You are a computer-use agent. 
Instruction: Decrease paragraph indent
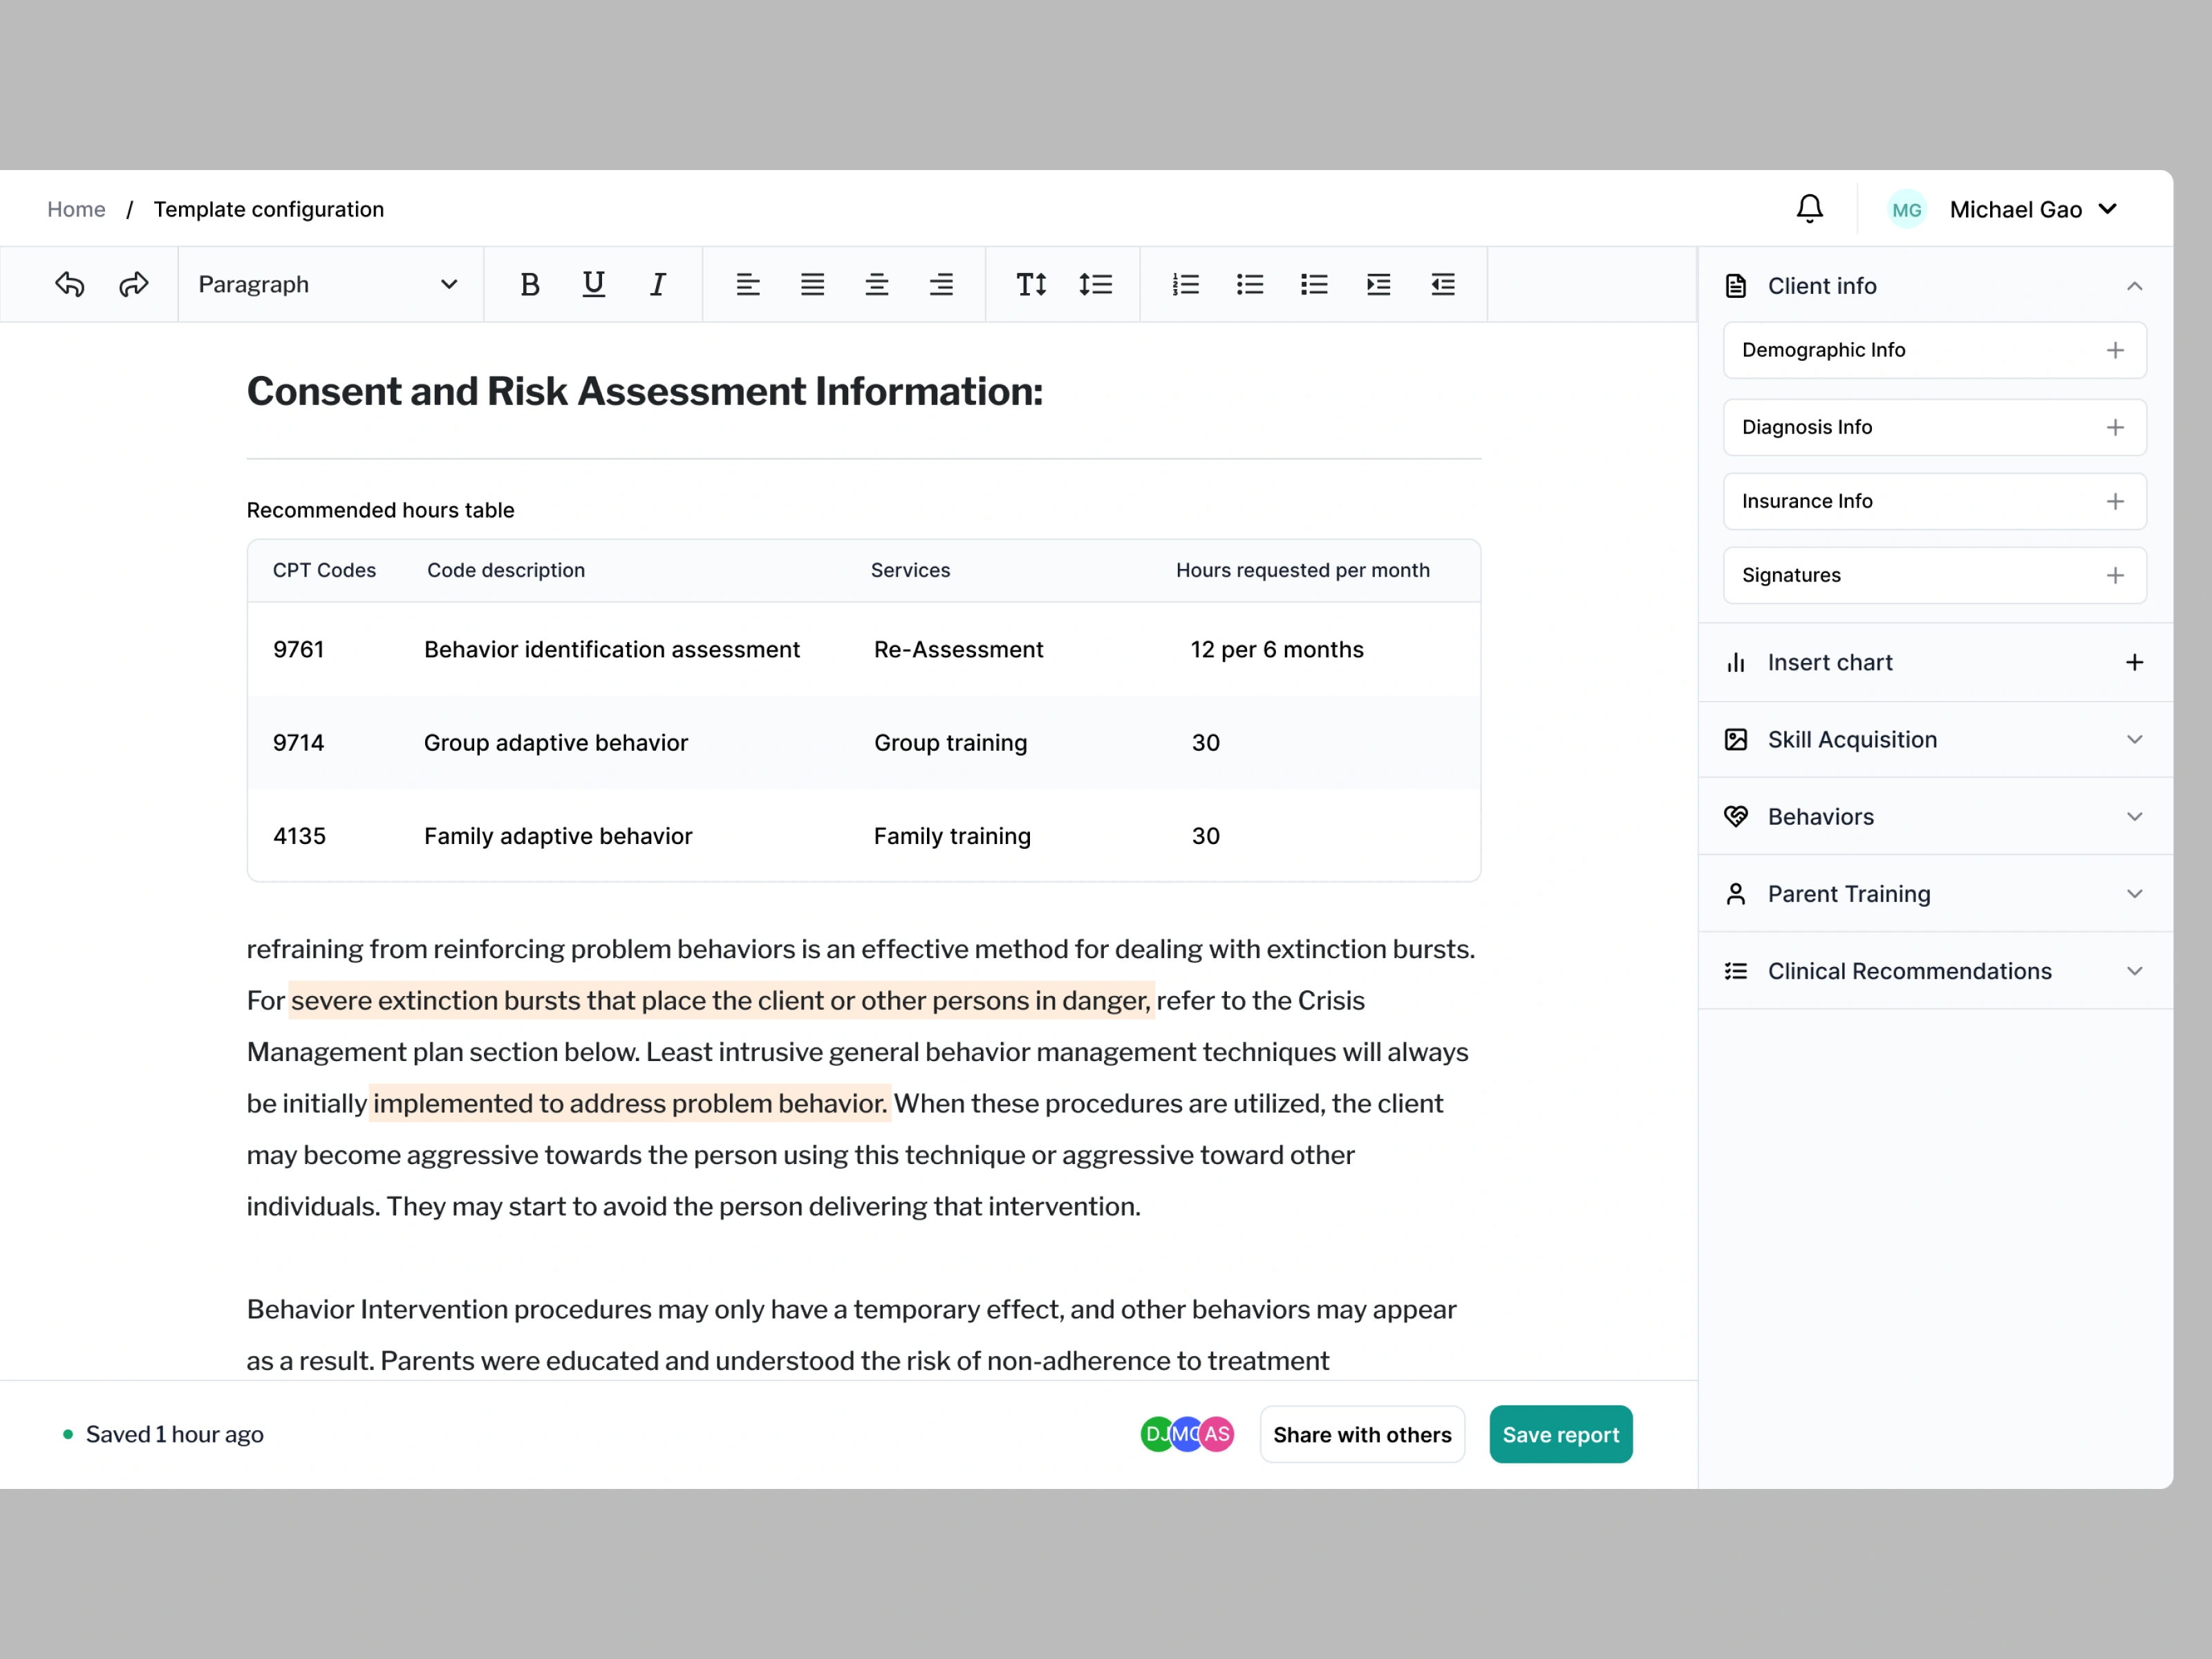[x=1442, y=284]
